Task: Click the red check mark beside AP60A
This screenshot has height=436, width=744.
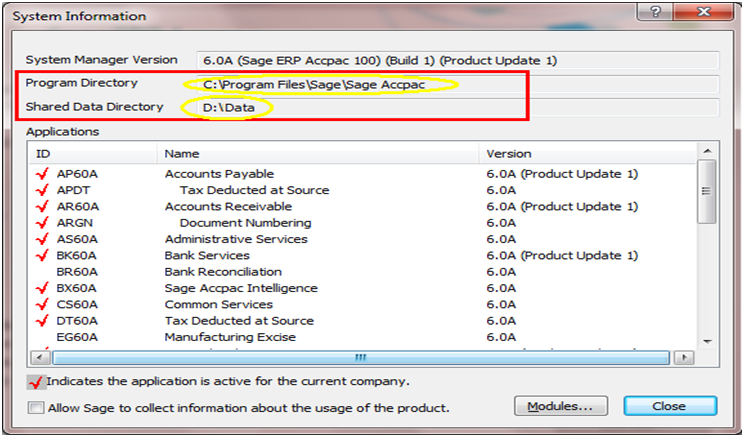Action: pyautogui.click(x=42, y=174)
